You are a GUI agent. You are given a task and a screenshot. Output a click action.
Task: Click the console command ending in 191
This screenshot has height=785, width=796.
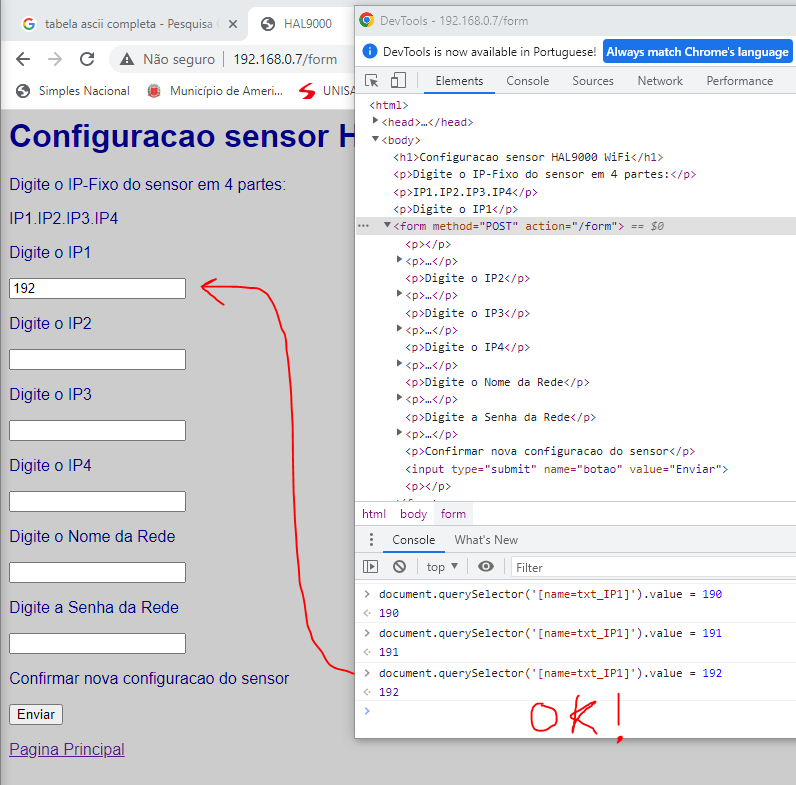[550, 633]
